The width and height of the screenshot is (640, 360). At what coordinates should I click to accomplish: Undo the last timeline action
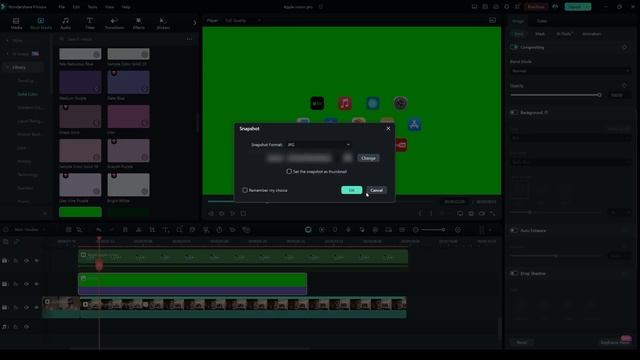click(x=98, y=230)
